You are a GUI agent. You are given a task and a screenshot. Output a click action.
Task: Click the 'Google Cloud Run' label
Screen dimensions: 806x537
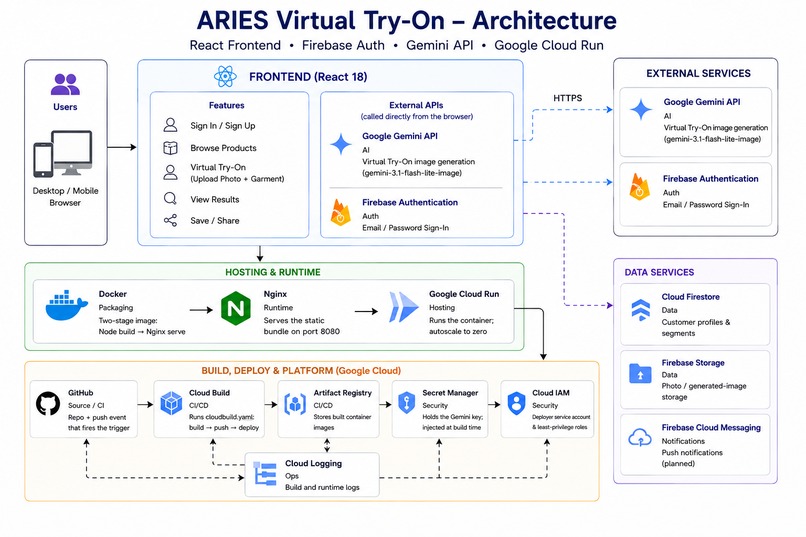click(x=464, y=294)
